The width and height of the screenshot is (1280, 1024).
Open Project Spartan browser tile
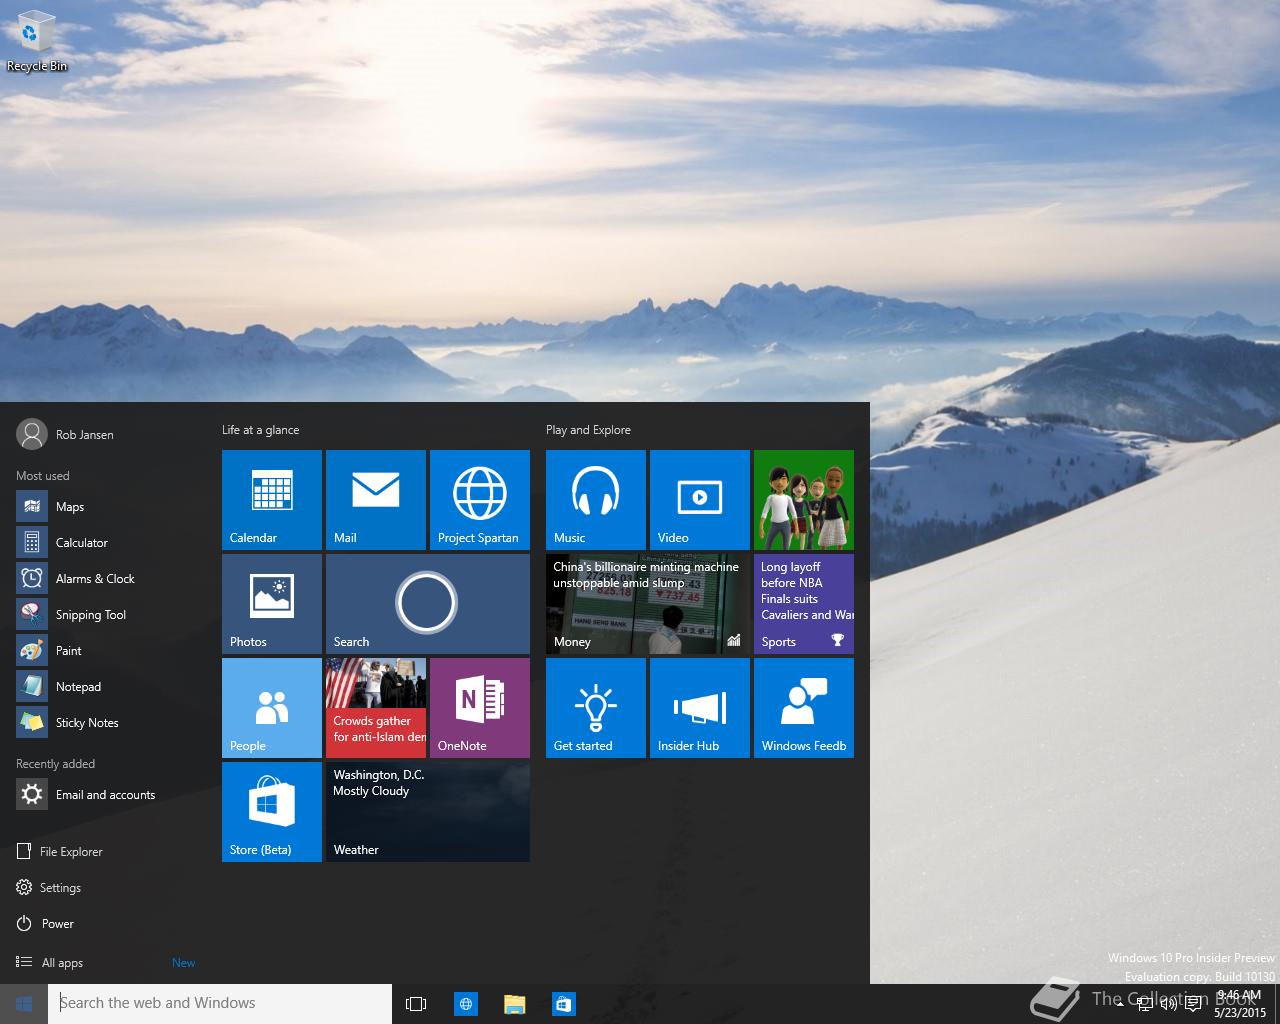click(x=480, y=500)
